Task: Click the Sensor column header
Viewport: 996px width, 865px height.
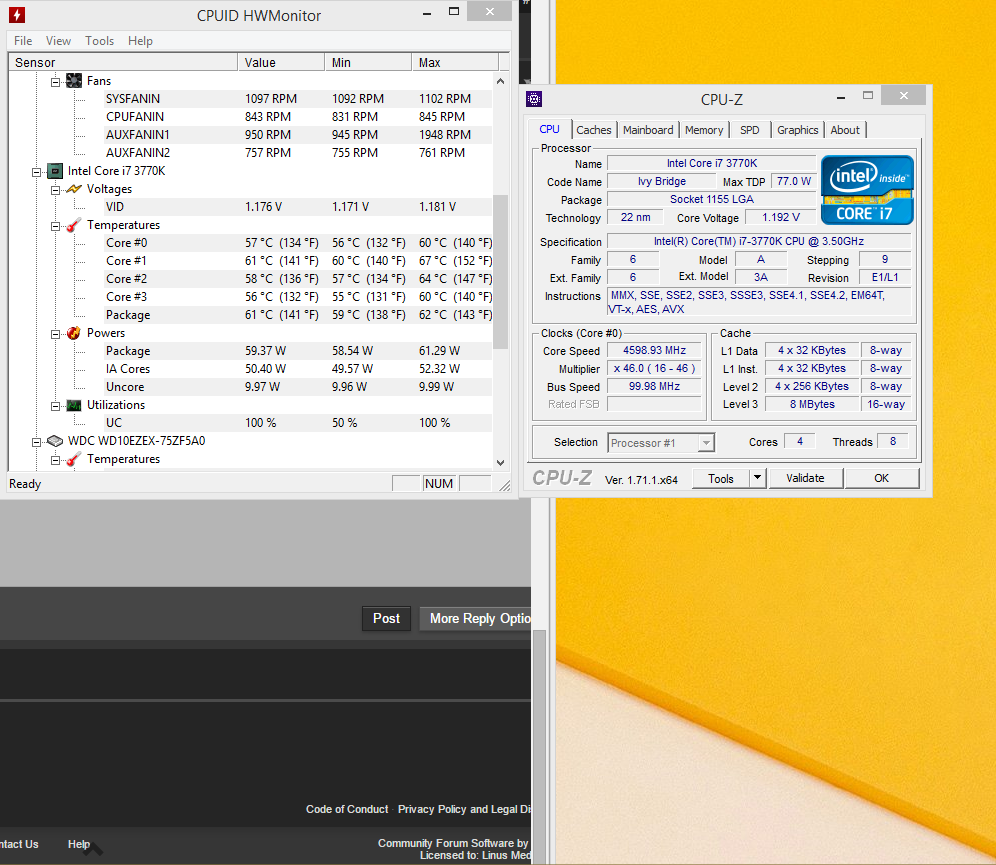Action: (x=123, y=62)
